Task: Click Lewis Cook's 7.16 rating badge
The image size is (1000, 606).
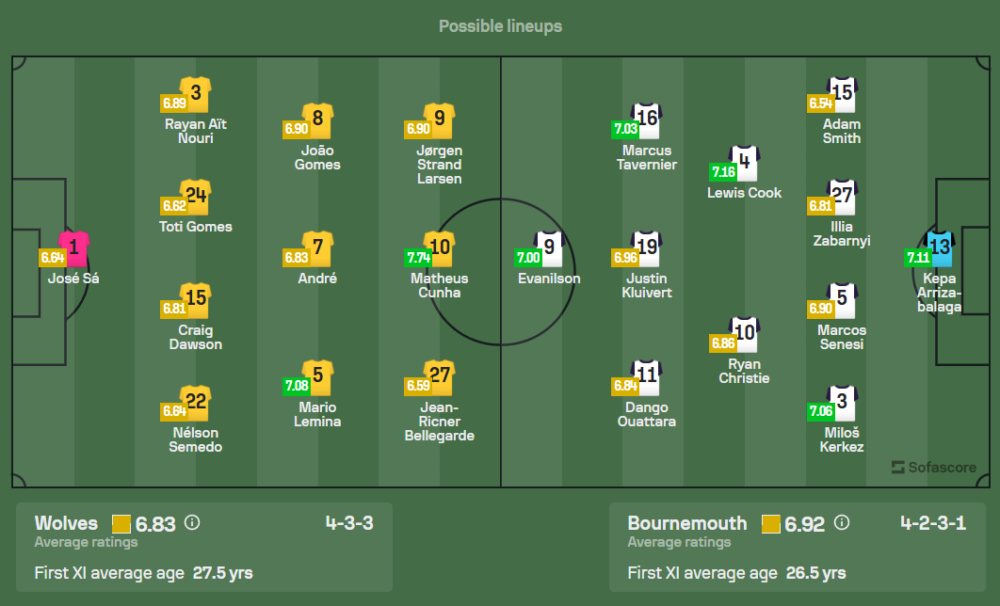Action: coord(722,171)
